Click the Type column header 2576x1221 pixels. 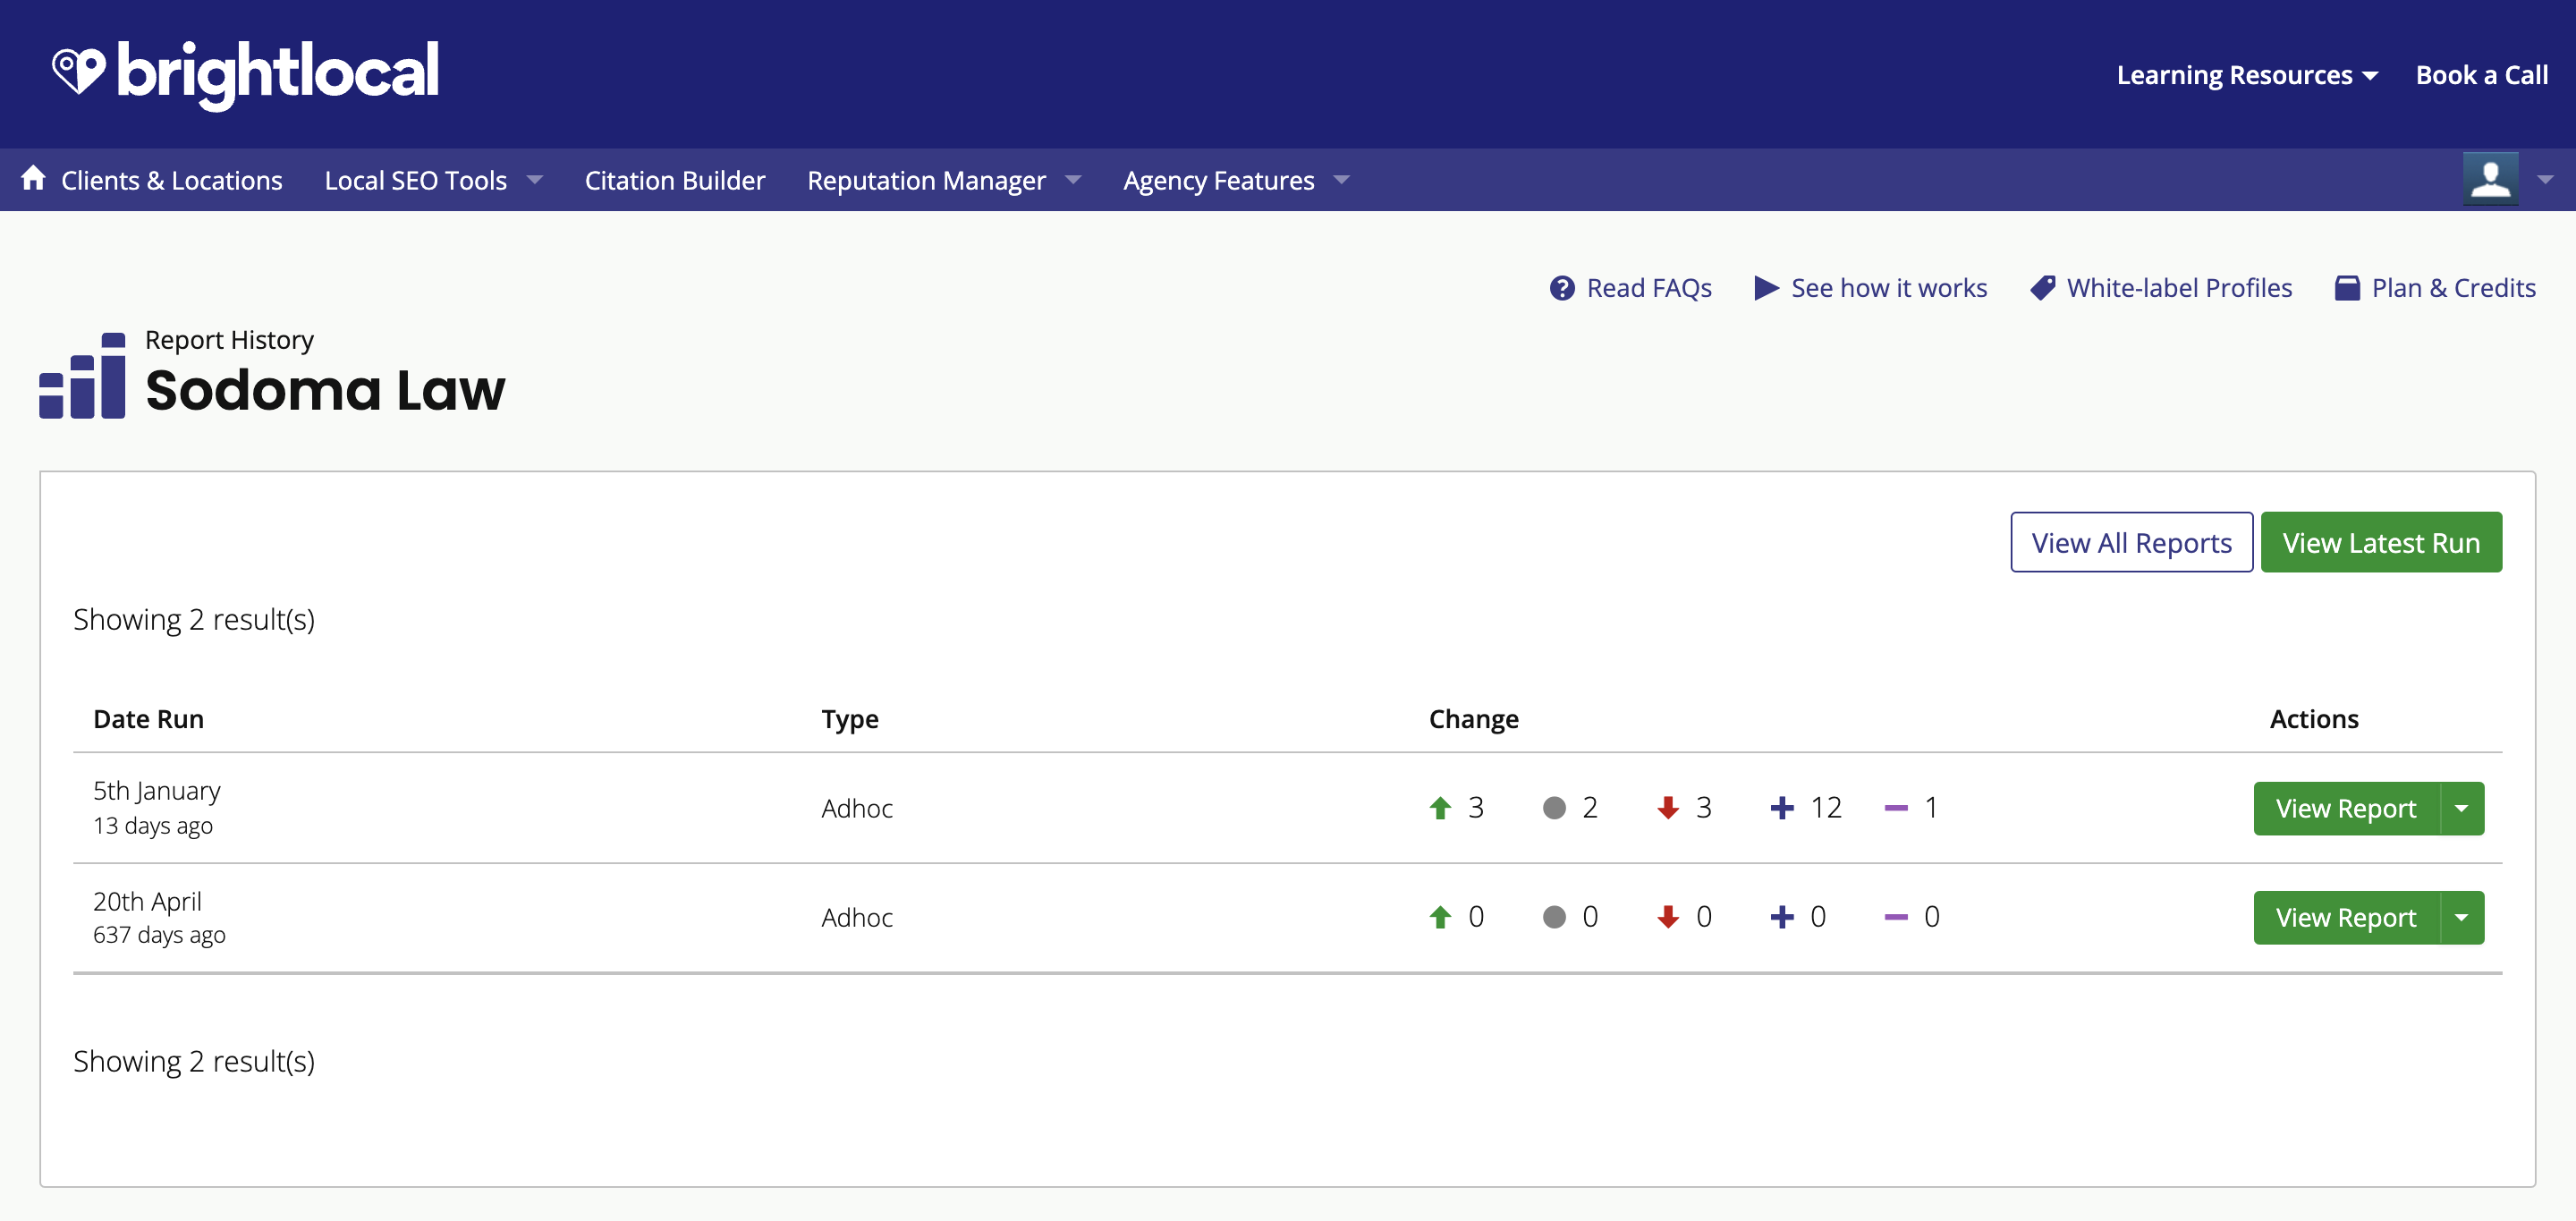click(x=850, y=719)
